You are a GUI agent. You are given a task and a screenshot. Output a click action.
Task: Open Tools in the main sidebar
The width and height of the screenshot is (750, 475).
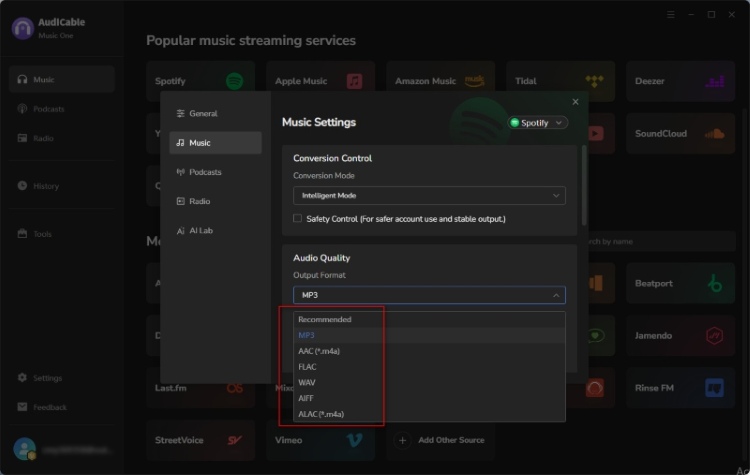62,233
